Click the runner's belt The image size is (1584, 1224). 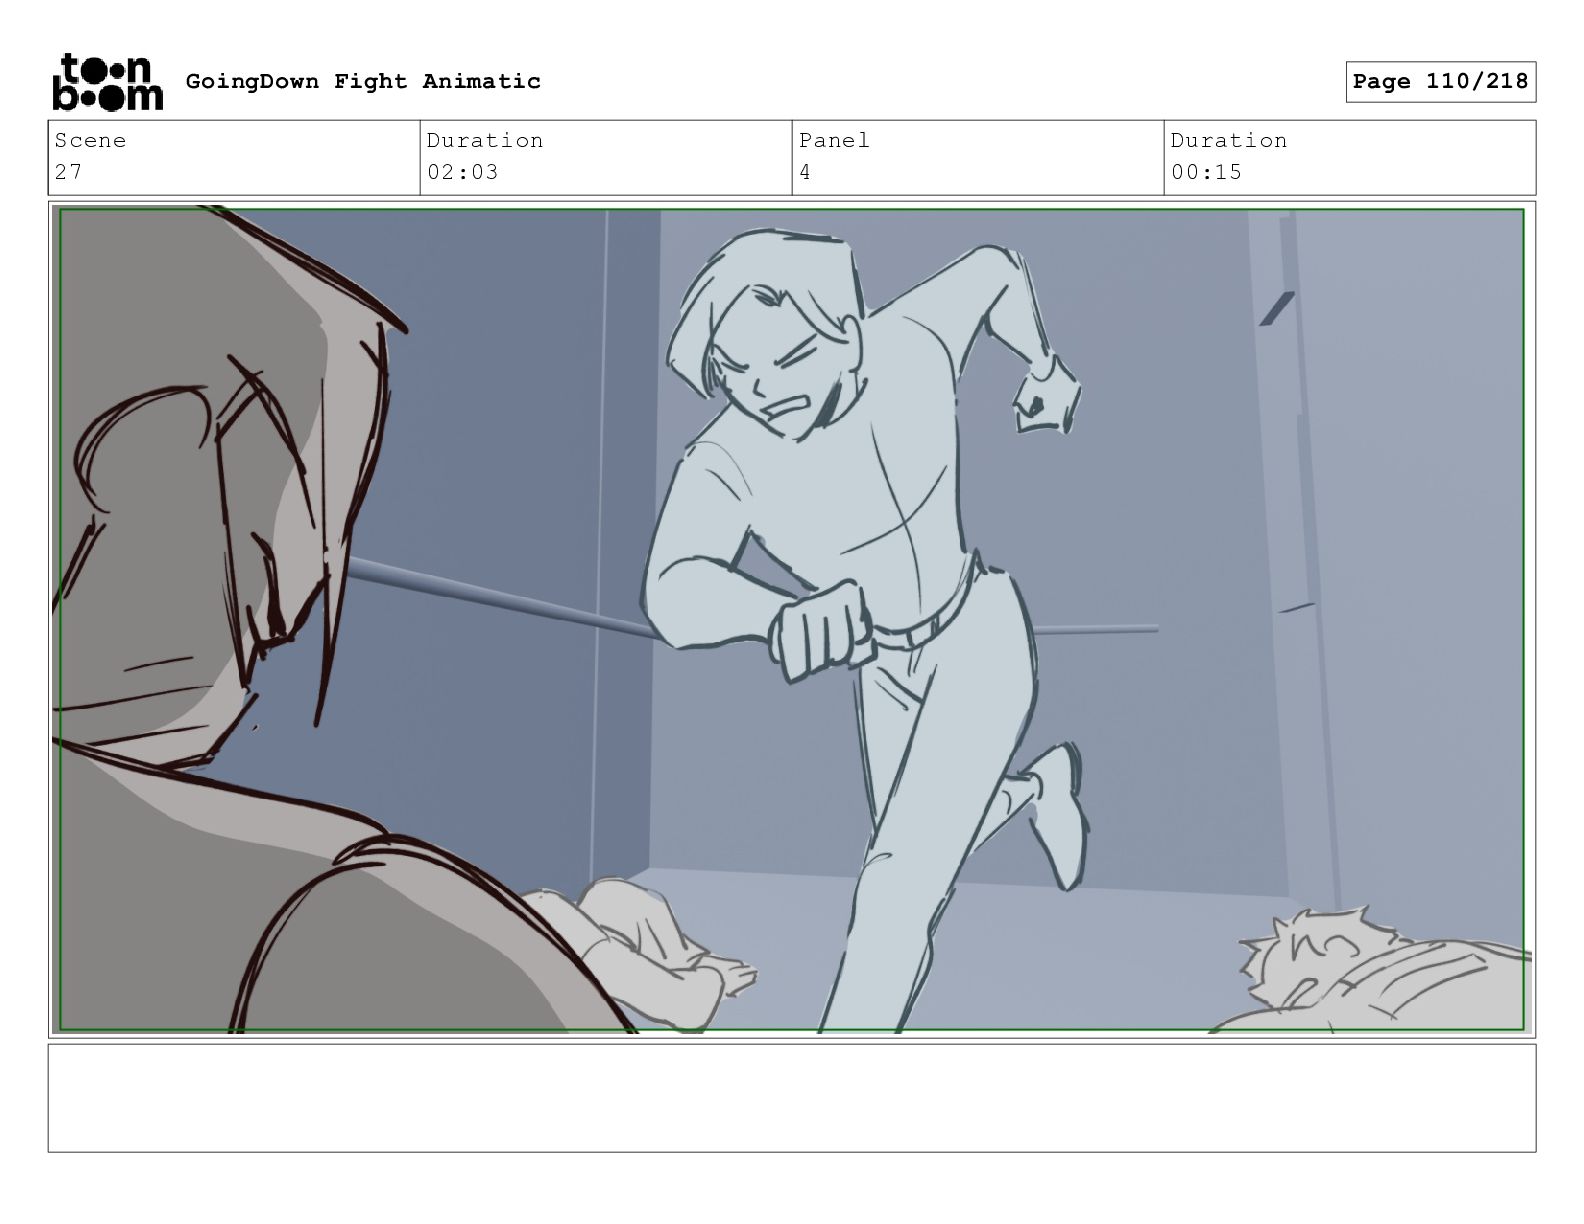point(922,622)
